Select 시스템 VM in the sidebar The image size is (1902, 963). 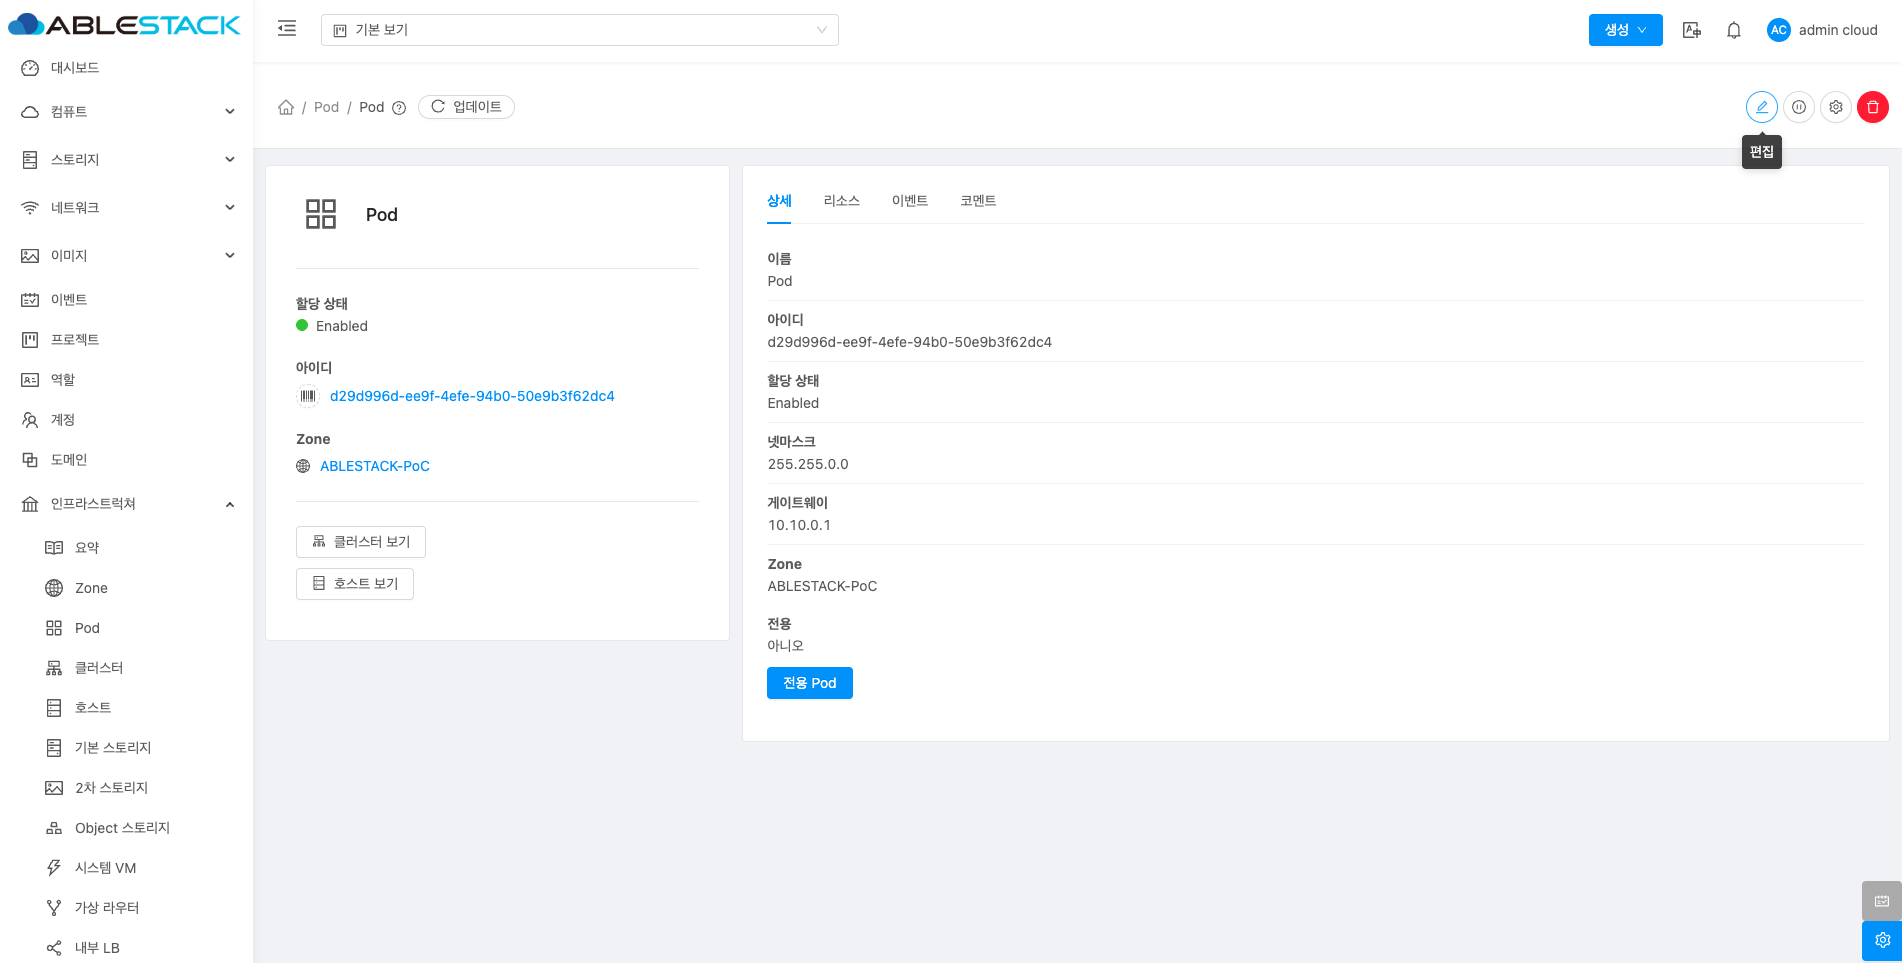(105, 868)
